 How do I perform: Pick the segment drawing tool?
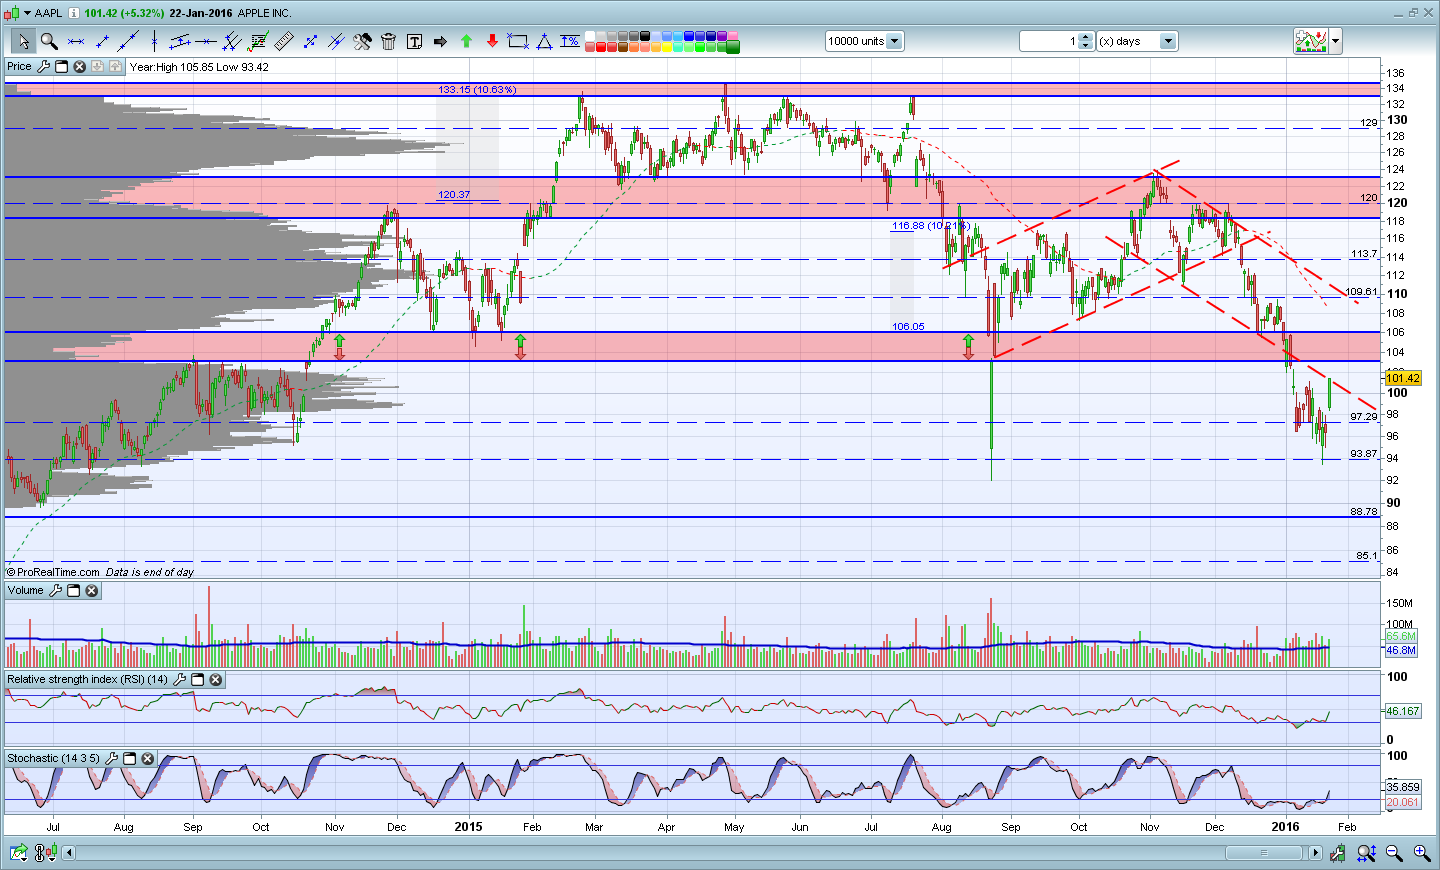point(101,41)
